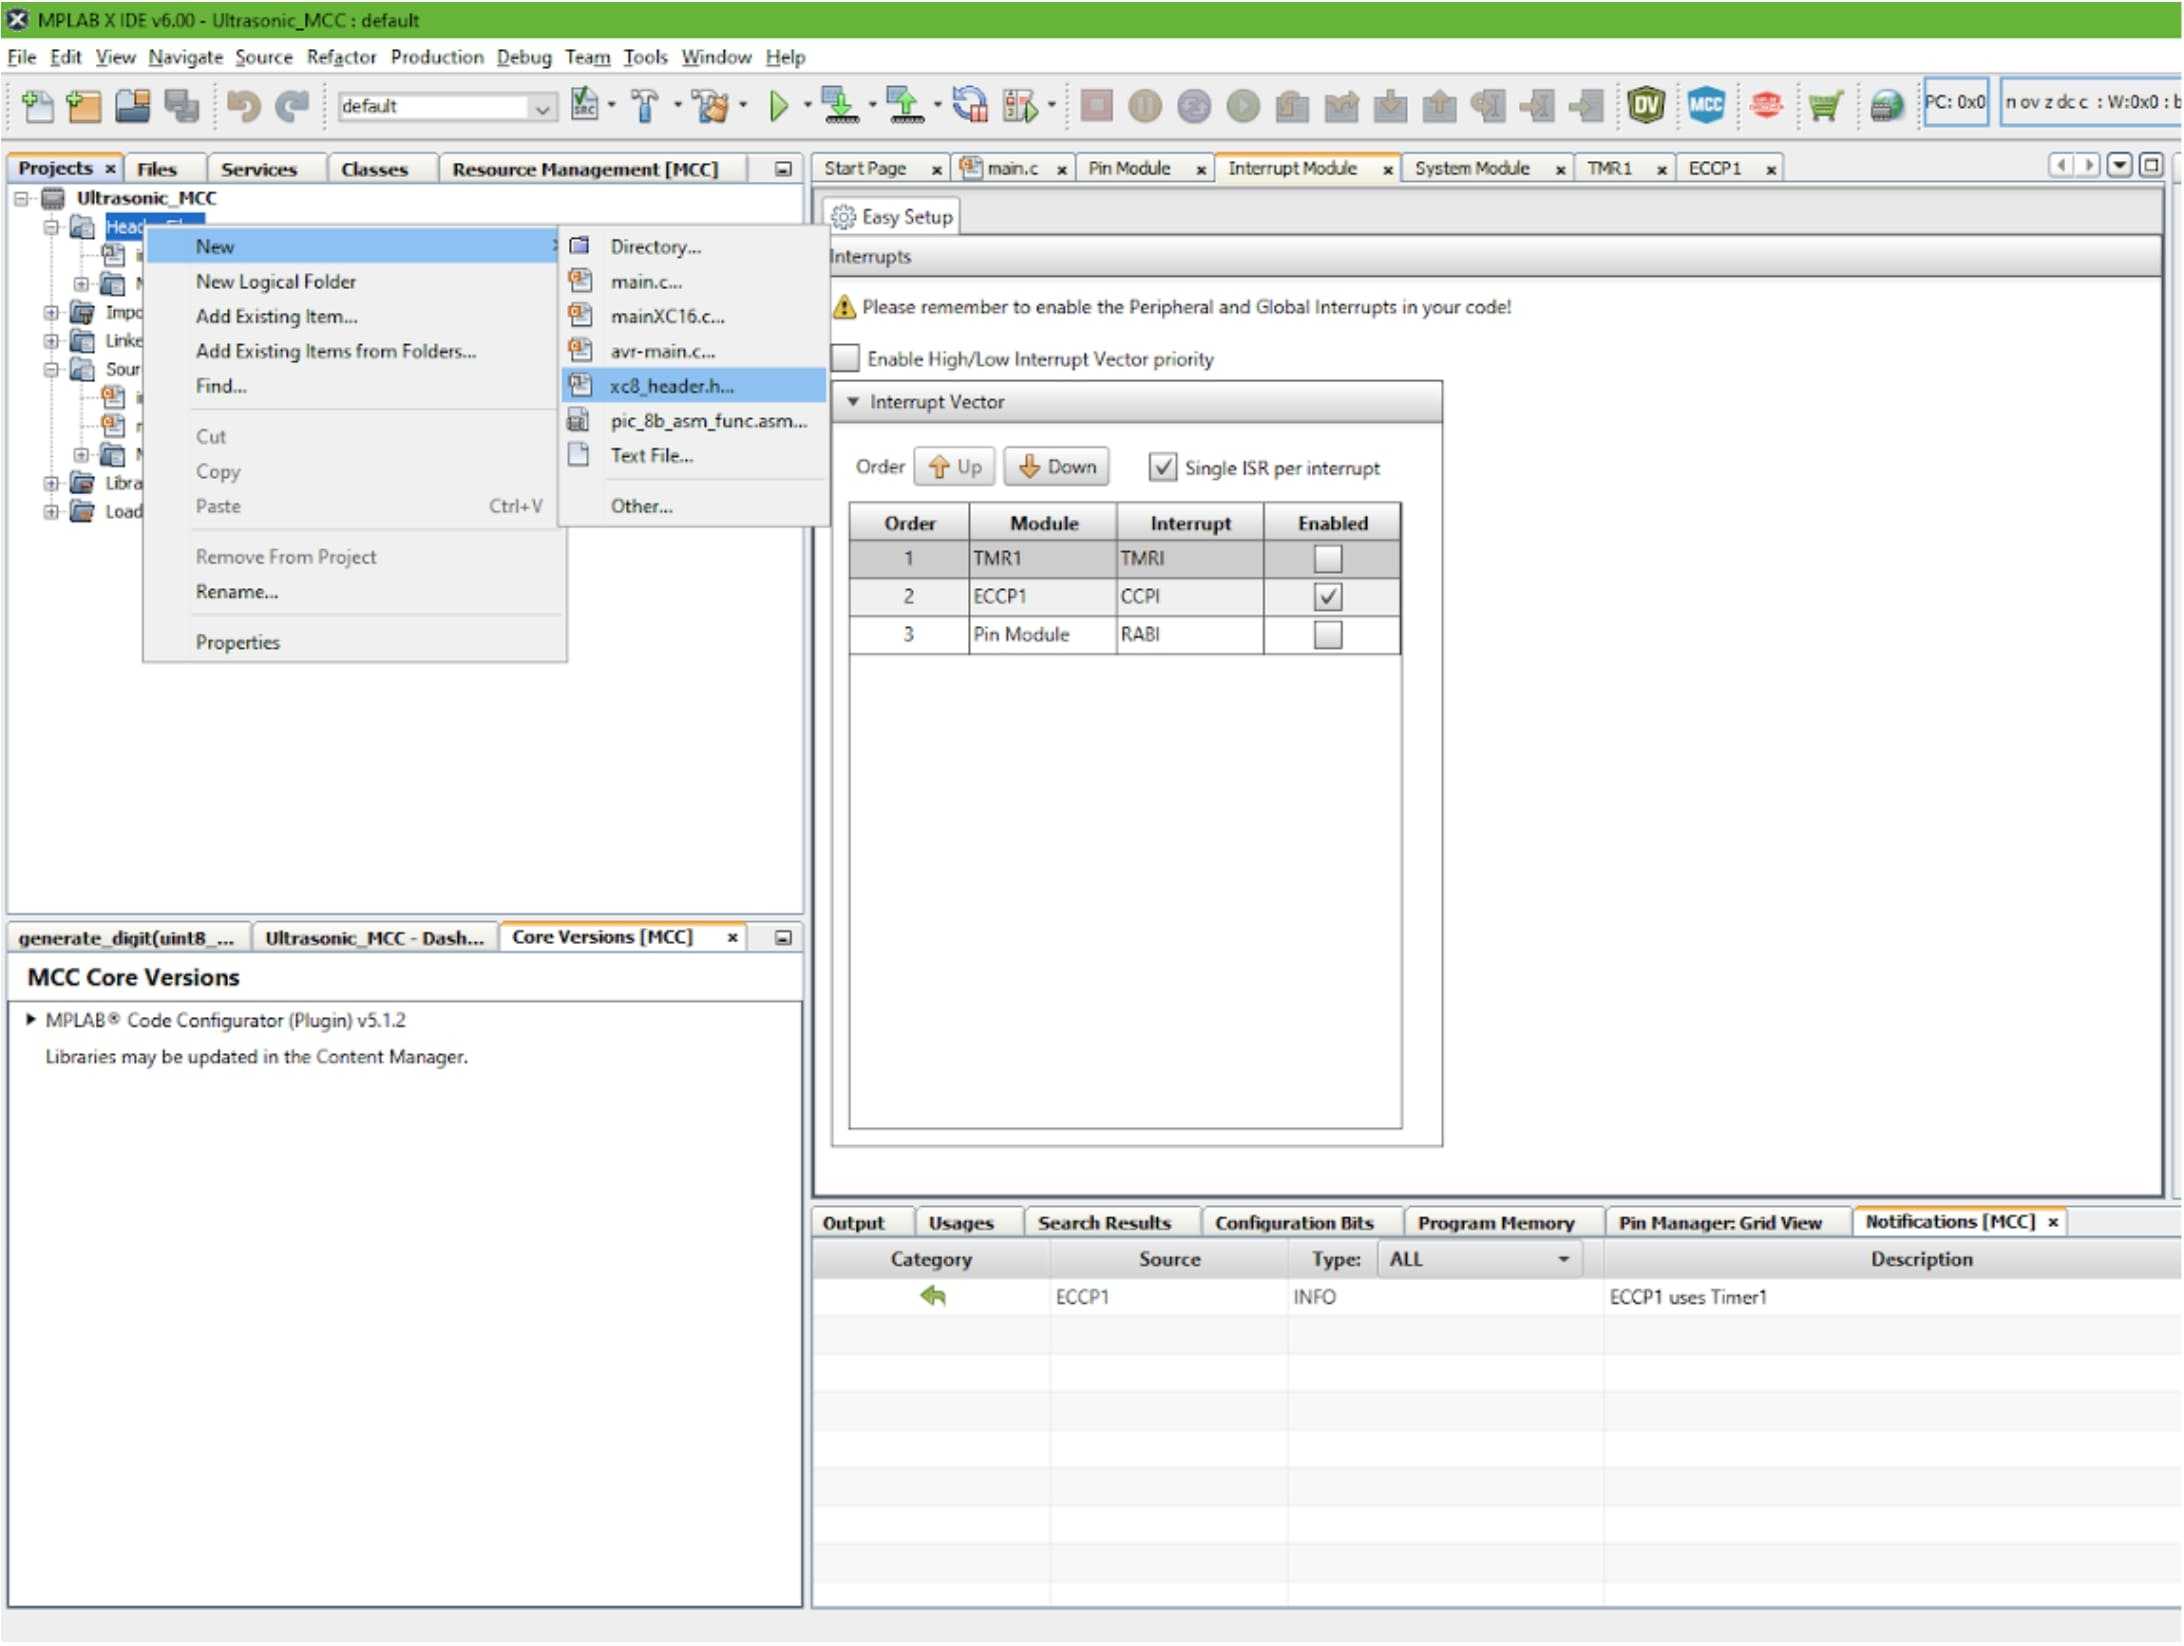Expand MPLAB Code Configurator Plugin v5.1.2 entry

(31, 1020)
